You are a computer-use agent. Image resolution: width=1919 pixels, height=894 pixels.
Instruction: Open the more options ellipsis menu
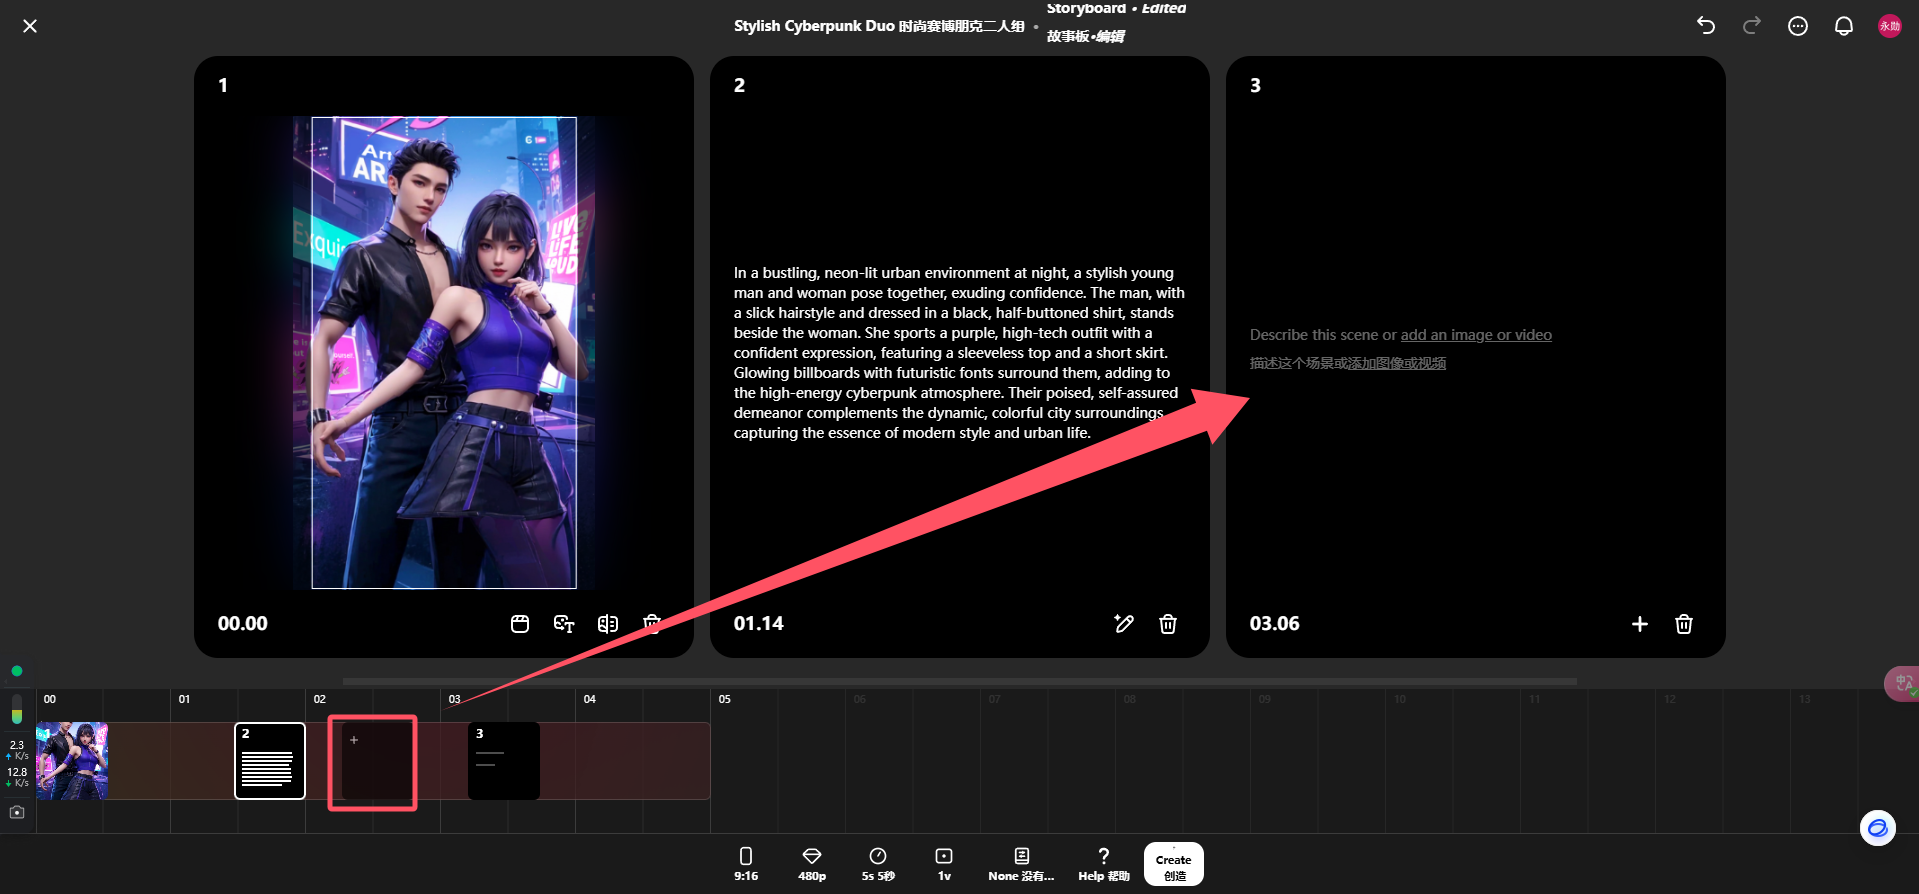[x=1798, y=26]
